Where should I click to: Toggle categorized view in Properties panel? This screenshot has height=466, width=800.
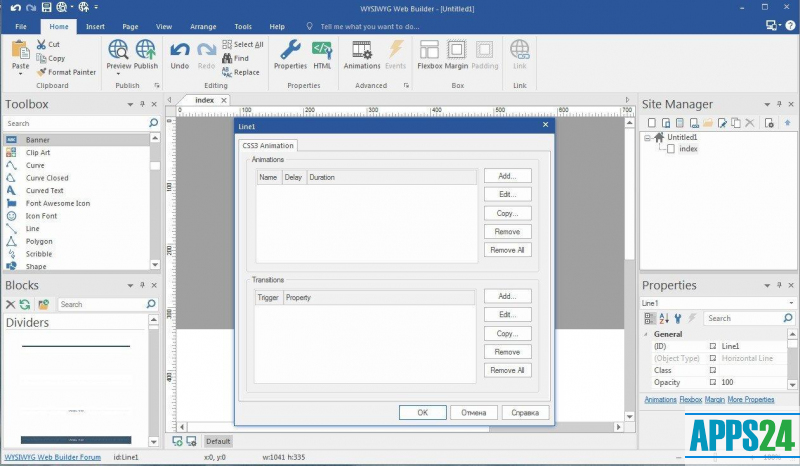[x=650, y=318]
